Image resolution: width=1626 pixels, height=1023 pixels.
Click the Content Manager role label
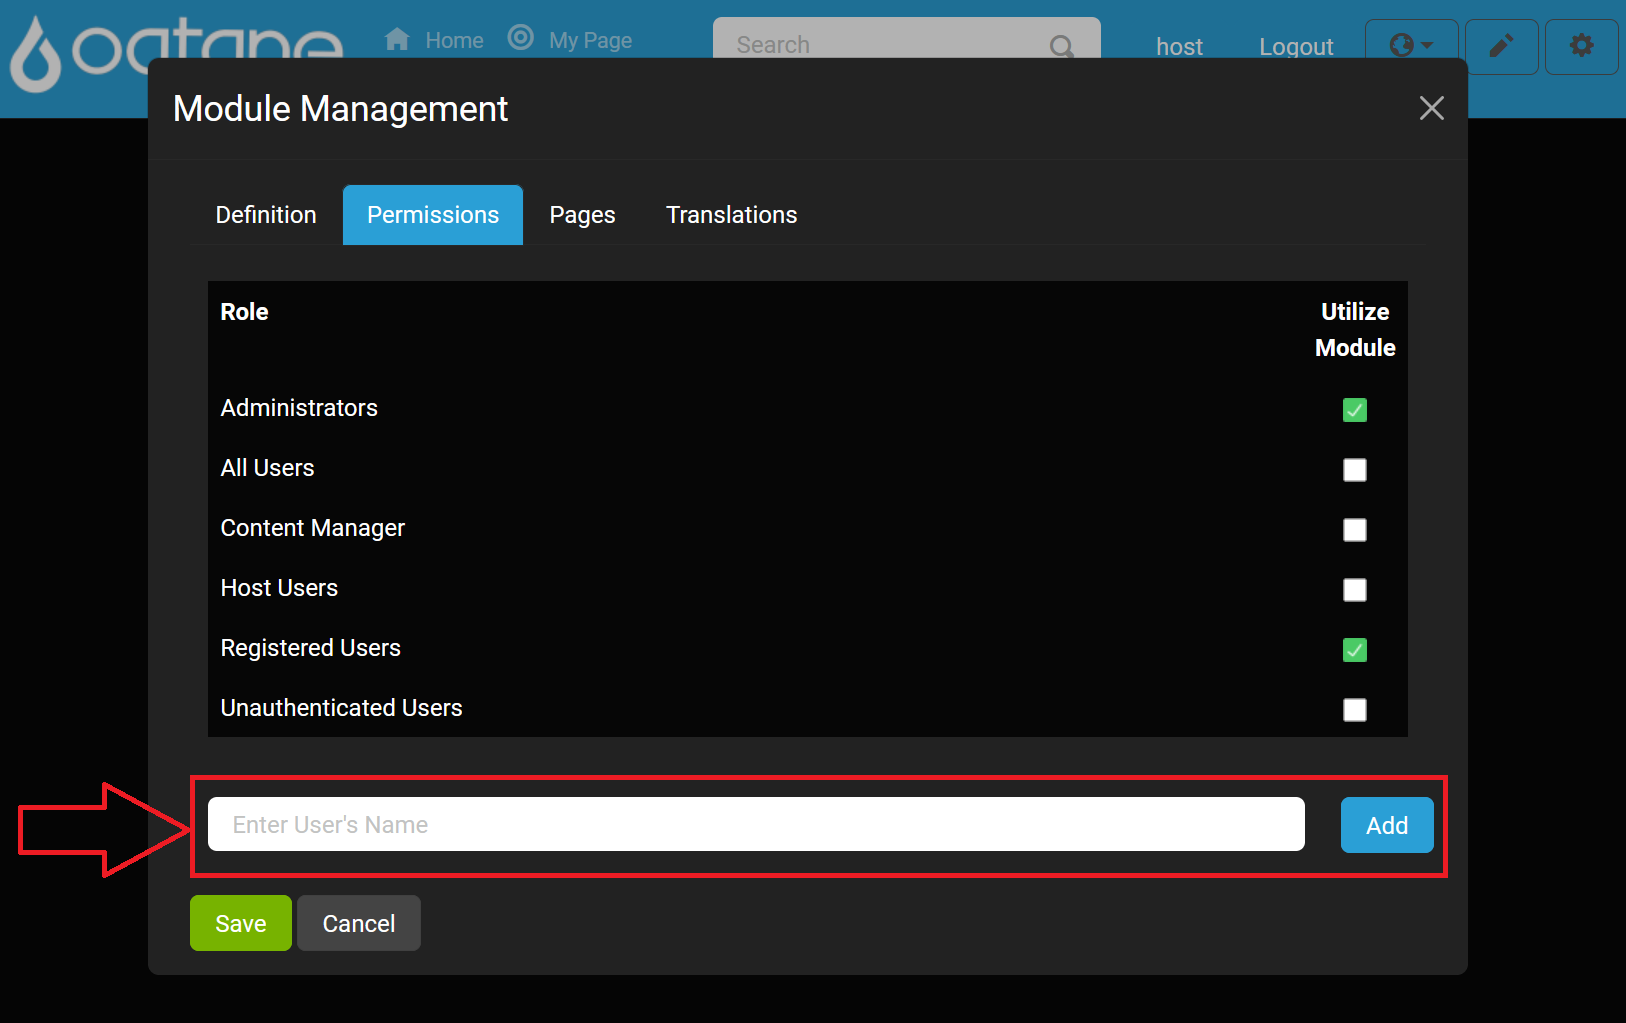point(312,528)
